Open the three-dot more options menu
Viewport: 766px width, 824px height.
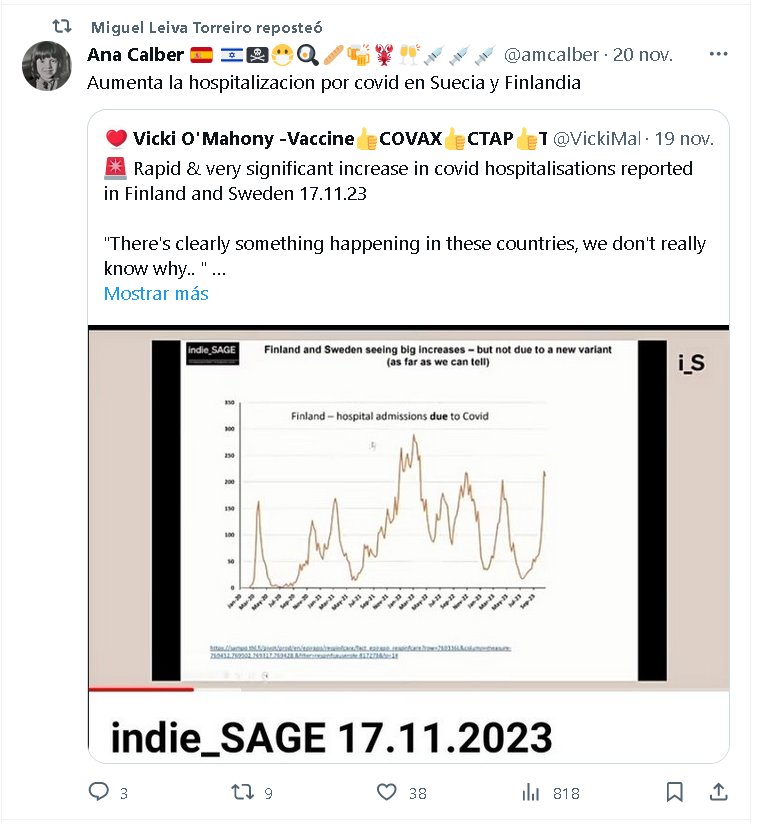tap(718, 54)
